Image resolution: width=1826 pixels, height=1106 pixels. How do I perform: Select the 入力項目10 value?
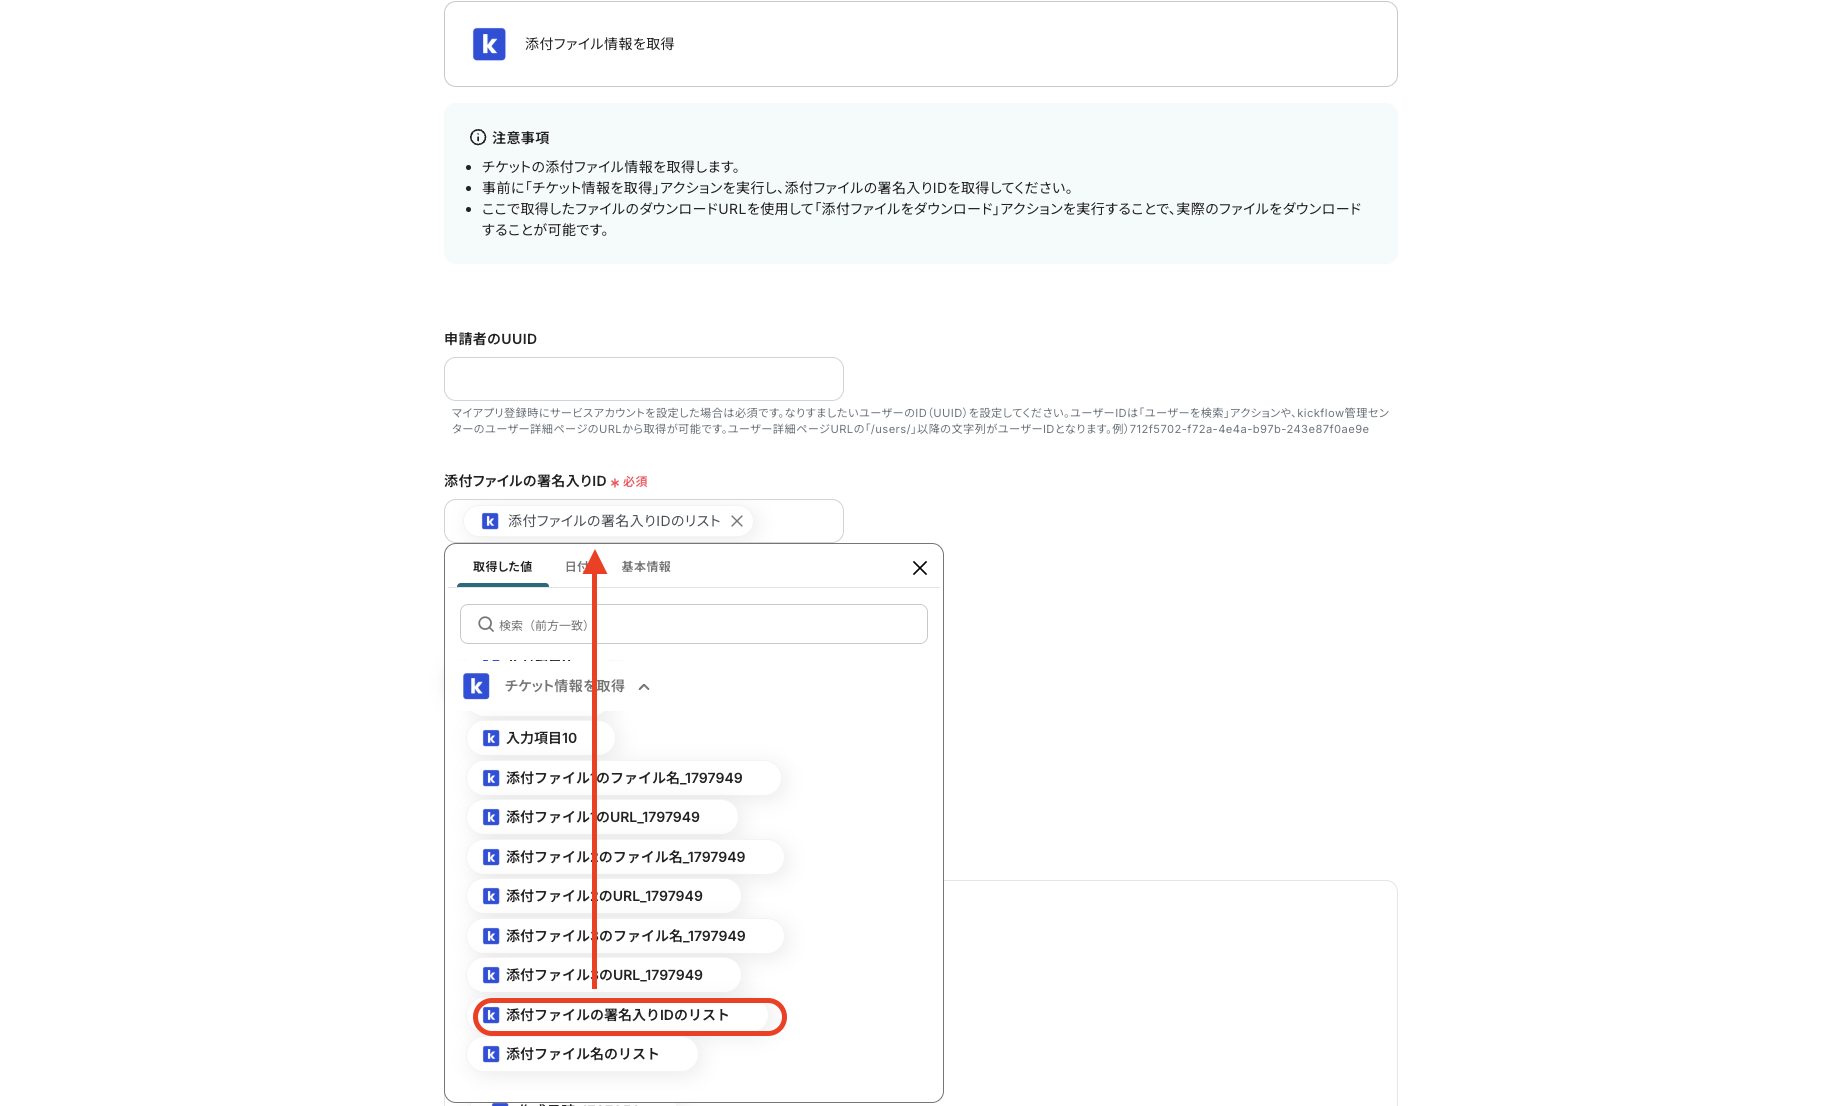pyautogui.click(x=540, y=738)
